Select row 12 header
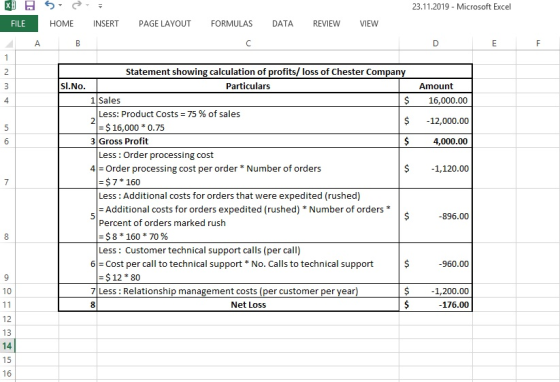The image size is (560, 382). (x=8, y=318)
